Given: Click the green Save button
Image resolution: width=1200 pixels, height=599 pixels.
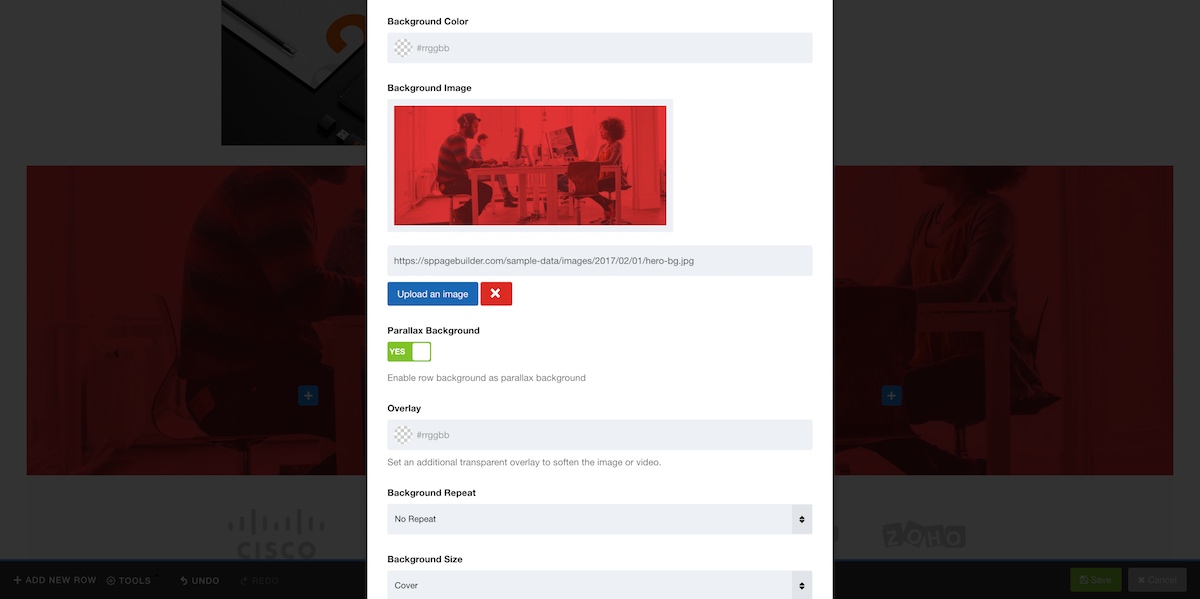Looking at the screenshot, I should pos(1096,580).
